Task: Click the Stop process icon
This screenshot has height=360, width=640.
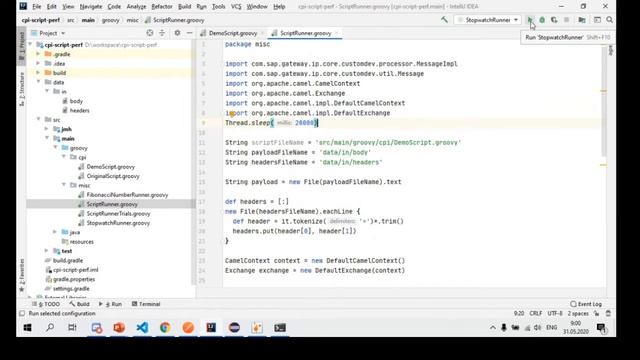Action: pyautogui.click(x=567, y=20)
